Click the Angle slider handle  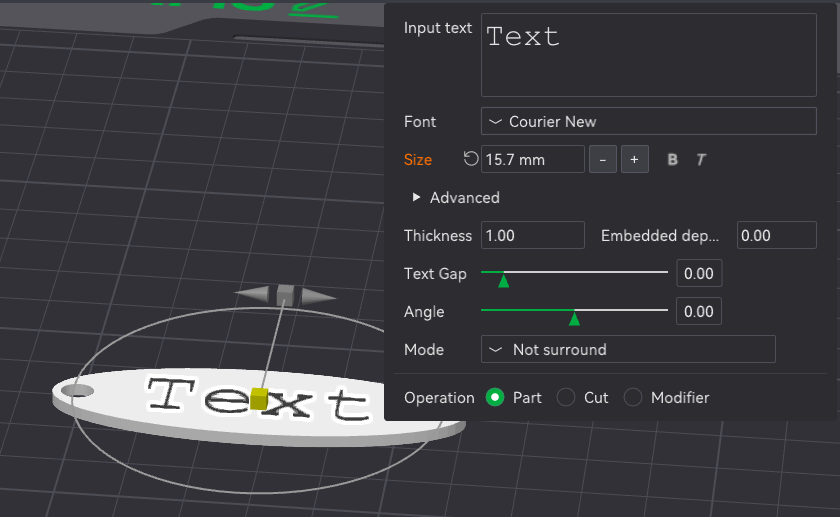coord(574,318)
